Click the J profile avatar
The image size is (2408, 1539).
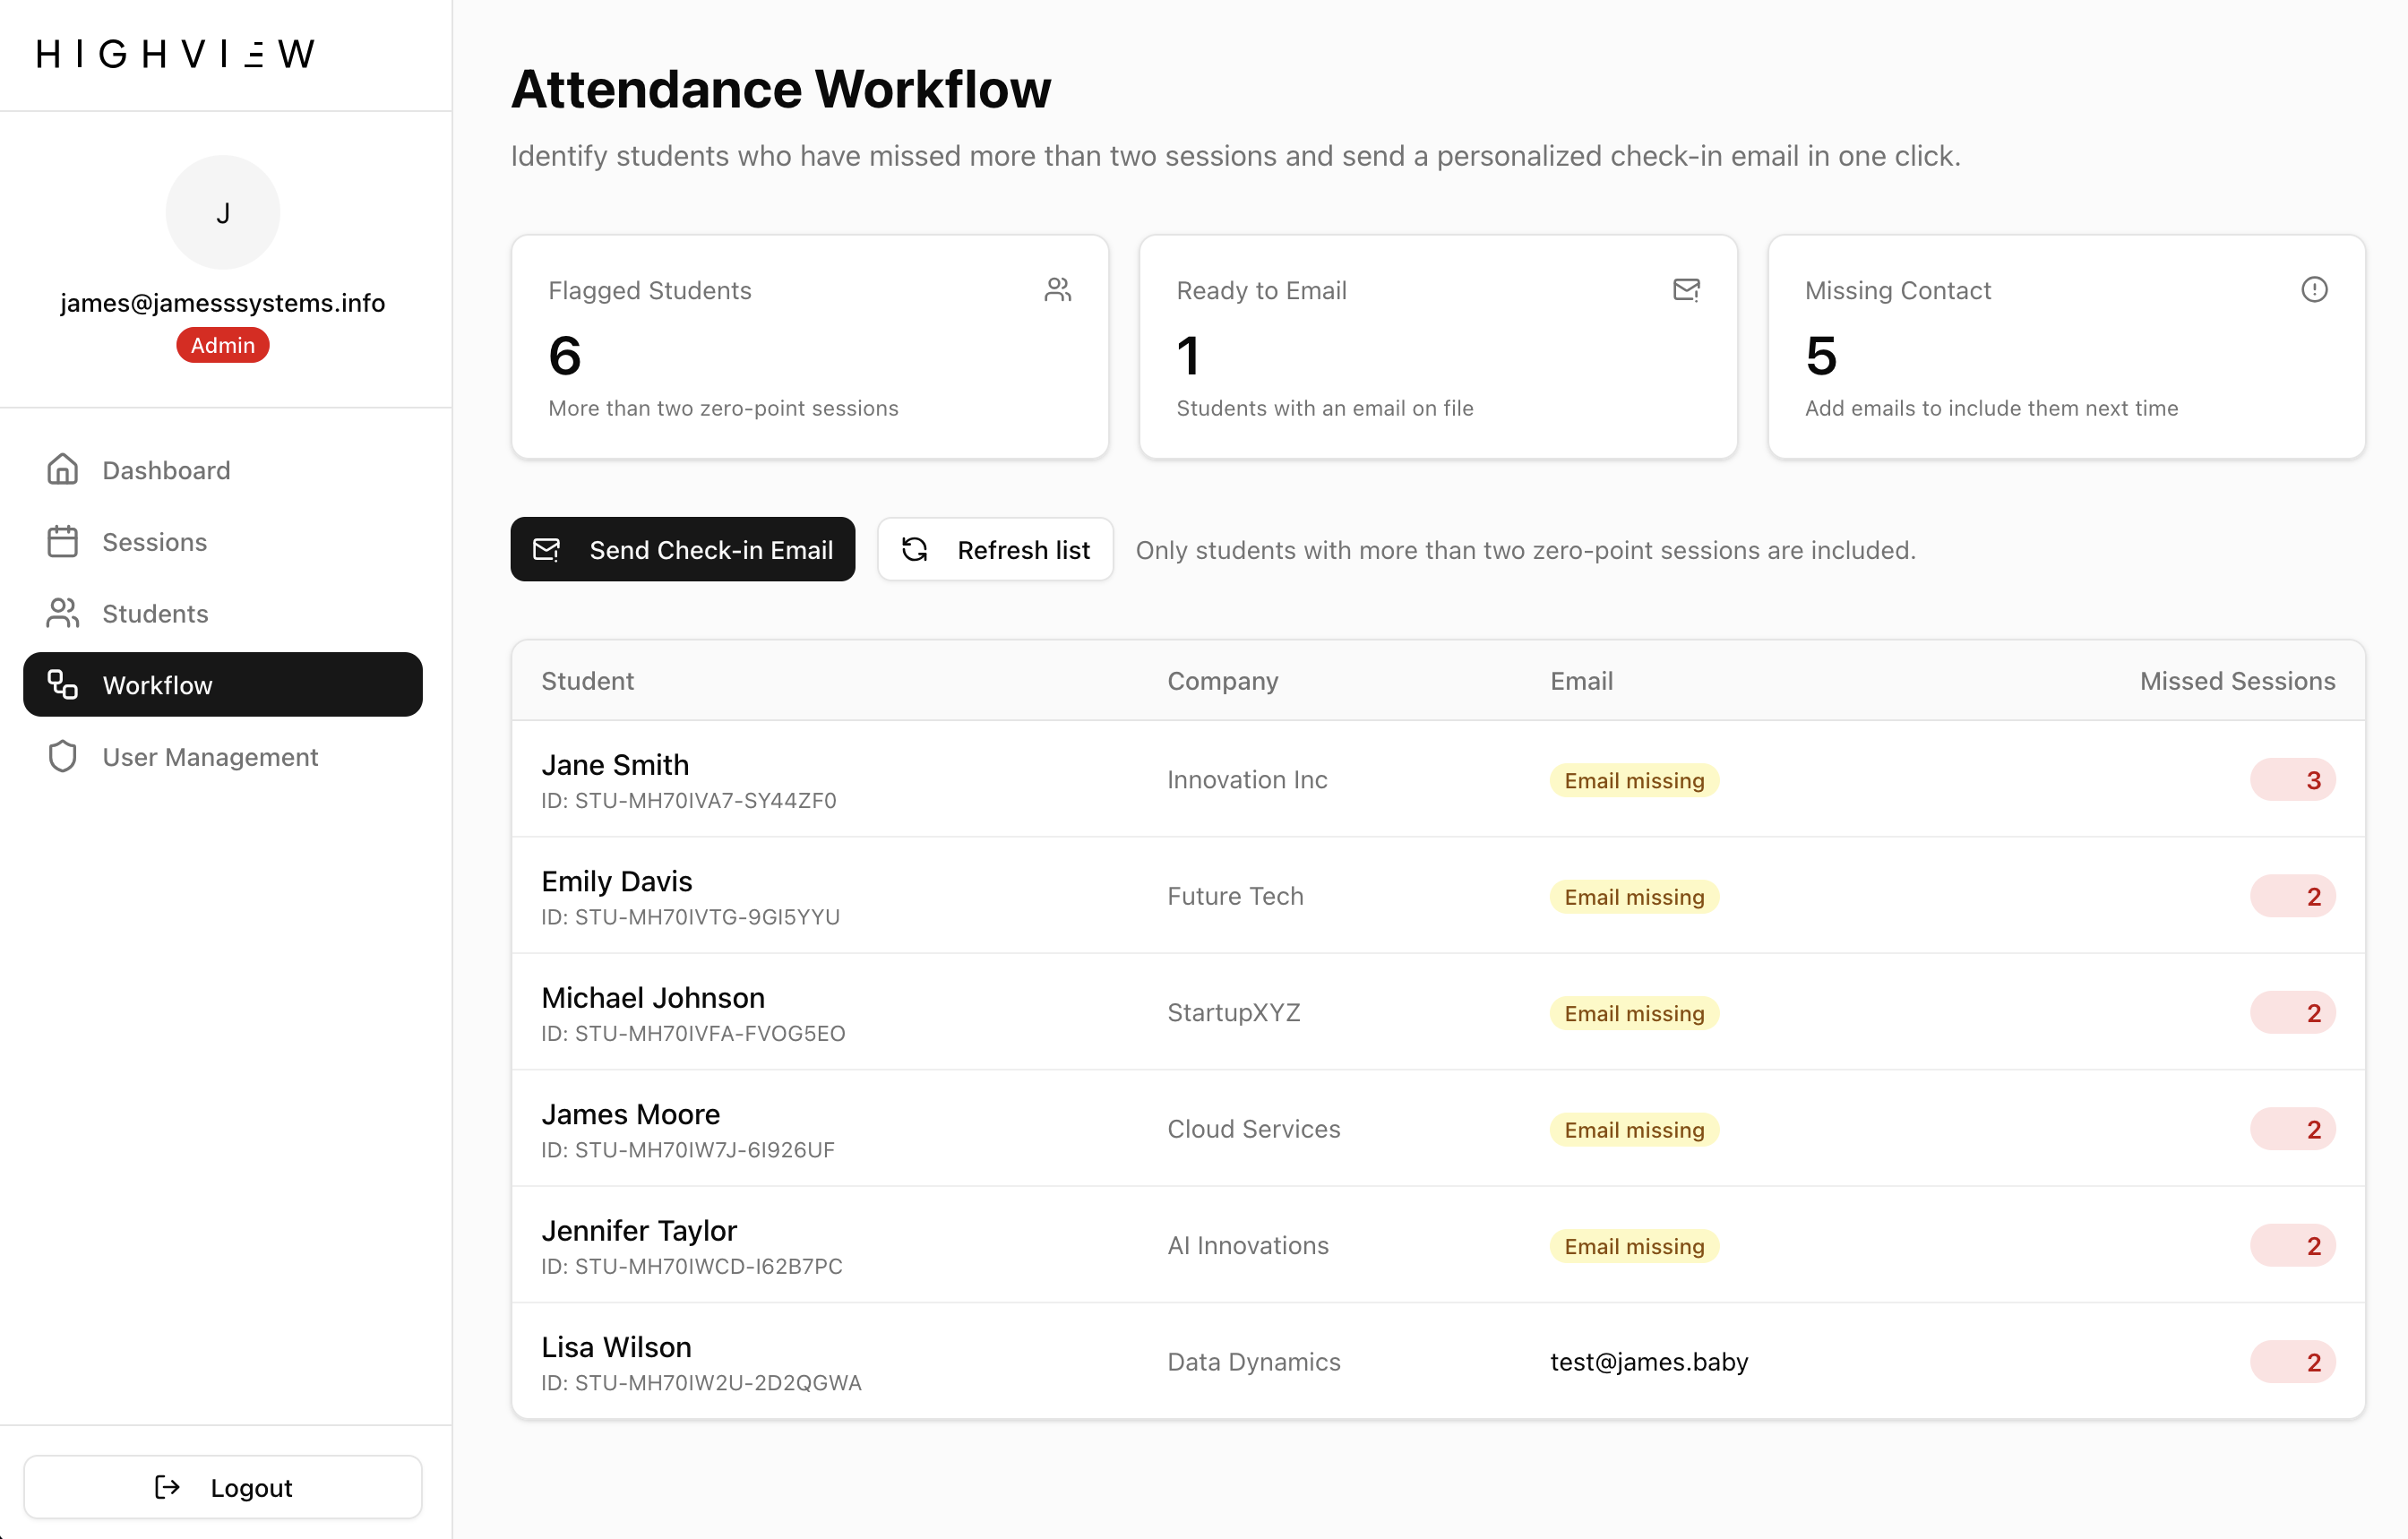point(222,213)
